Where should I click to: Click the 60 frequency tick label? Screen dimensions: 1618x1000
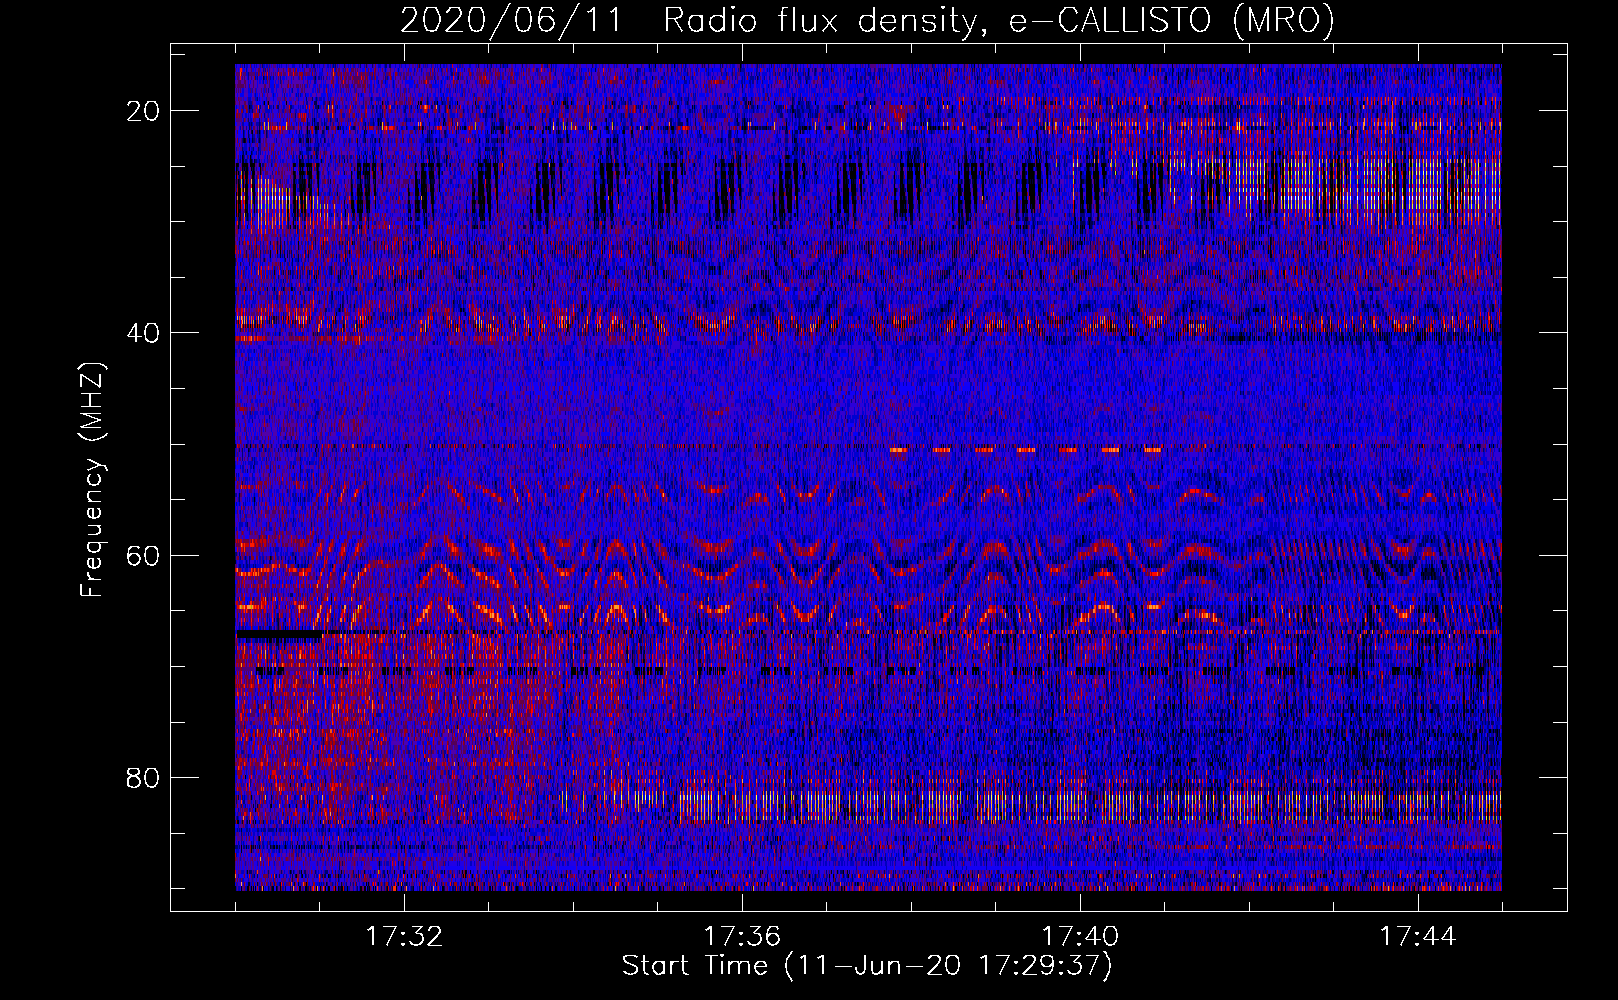143,555
